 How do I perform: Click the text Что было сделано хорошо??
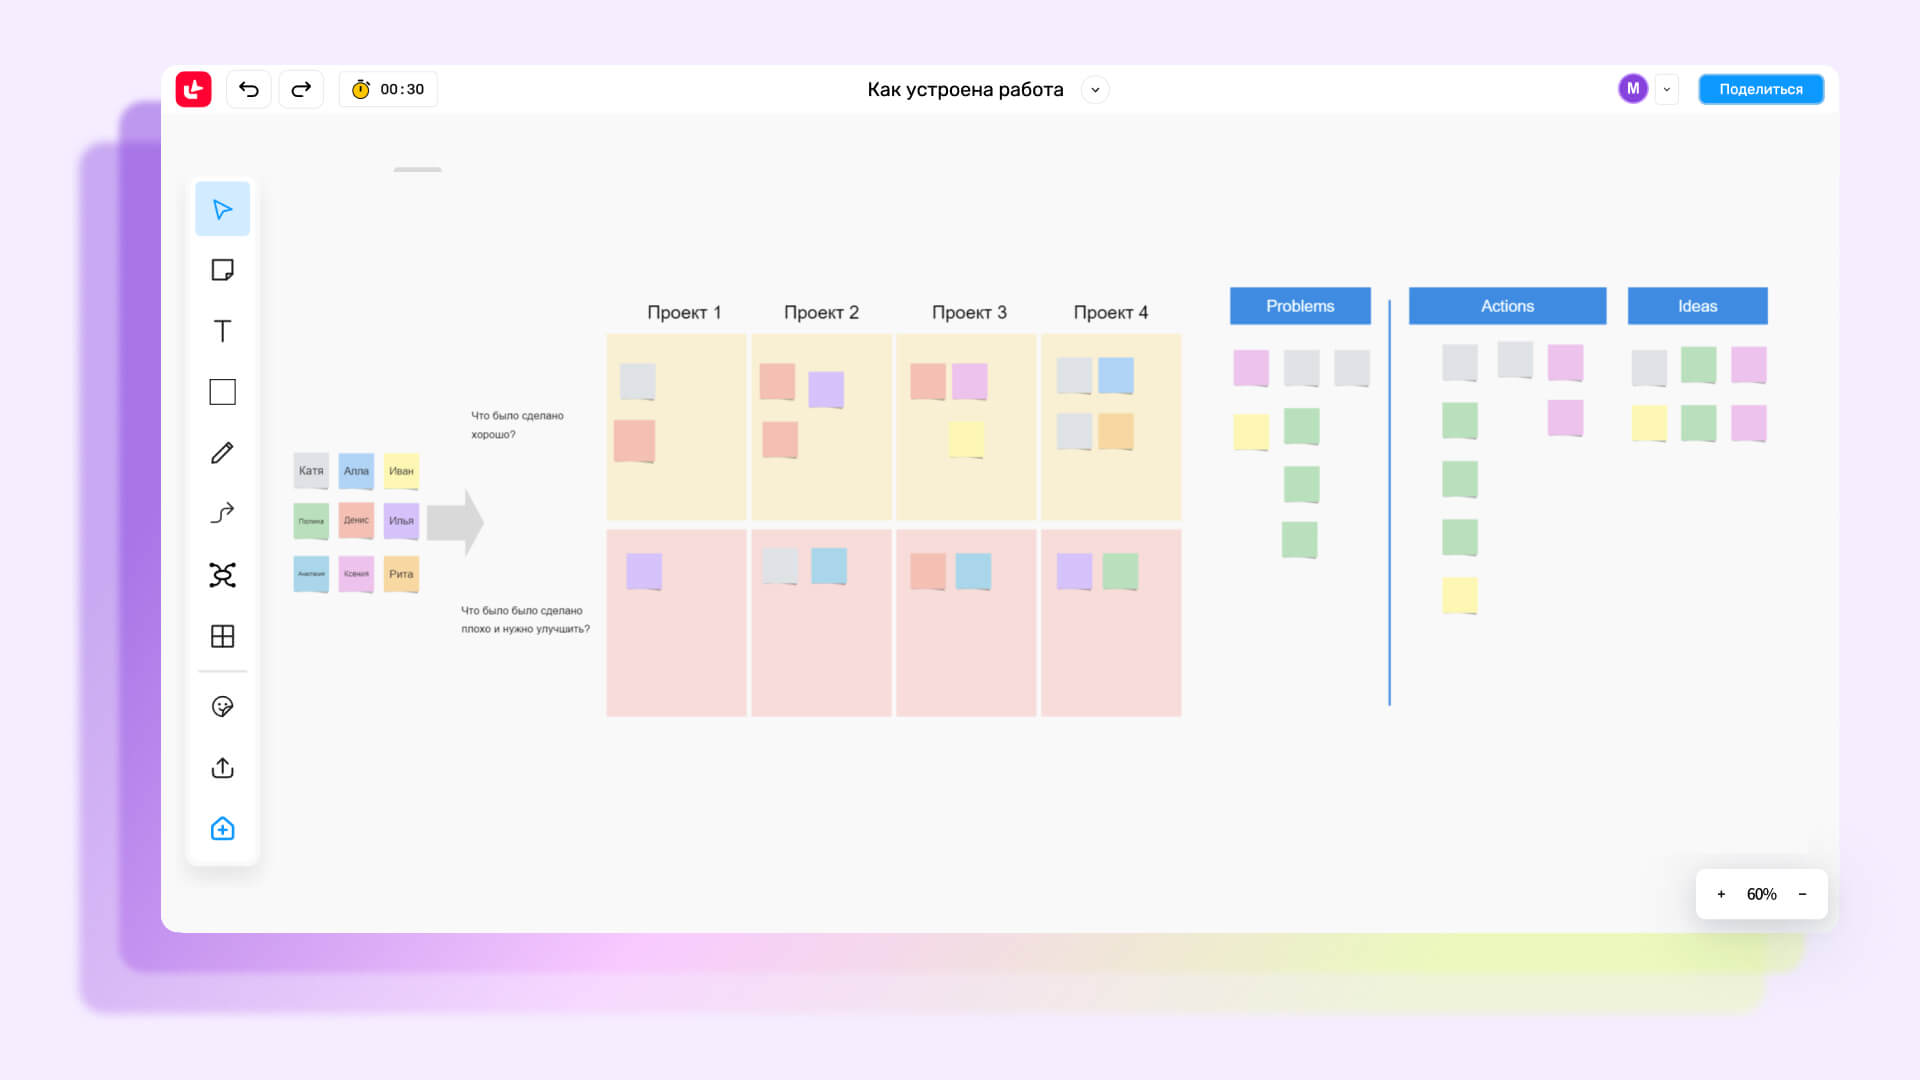(517, 425)
